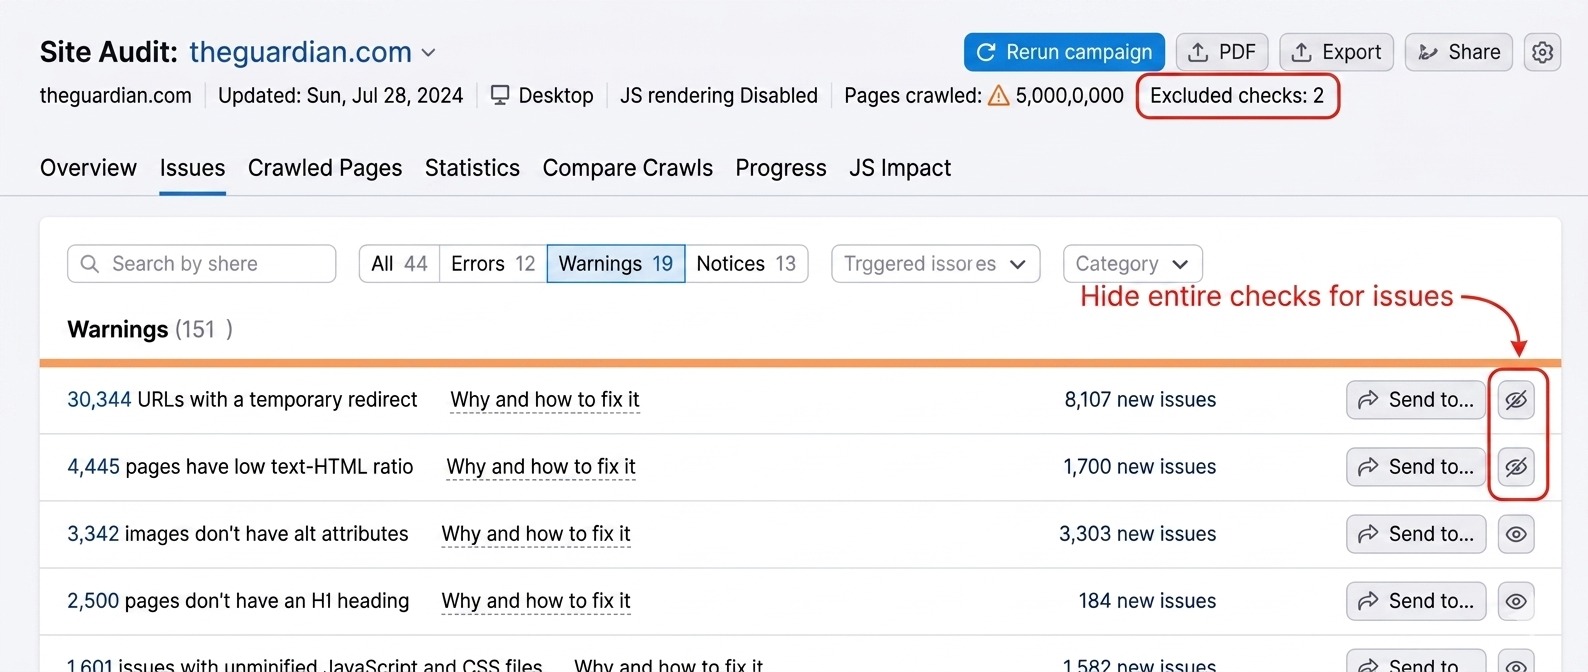Click 3,303 new issues text
This screenshot has width=1588, height=672.
pos(1138,534)
